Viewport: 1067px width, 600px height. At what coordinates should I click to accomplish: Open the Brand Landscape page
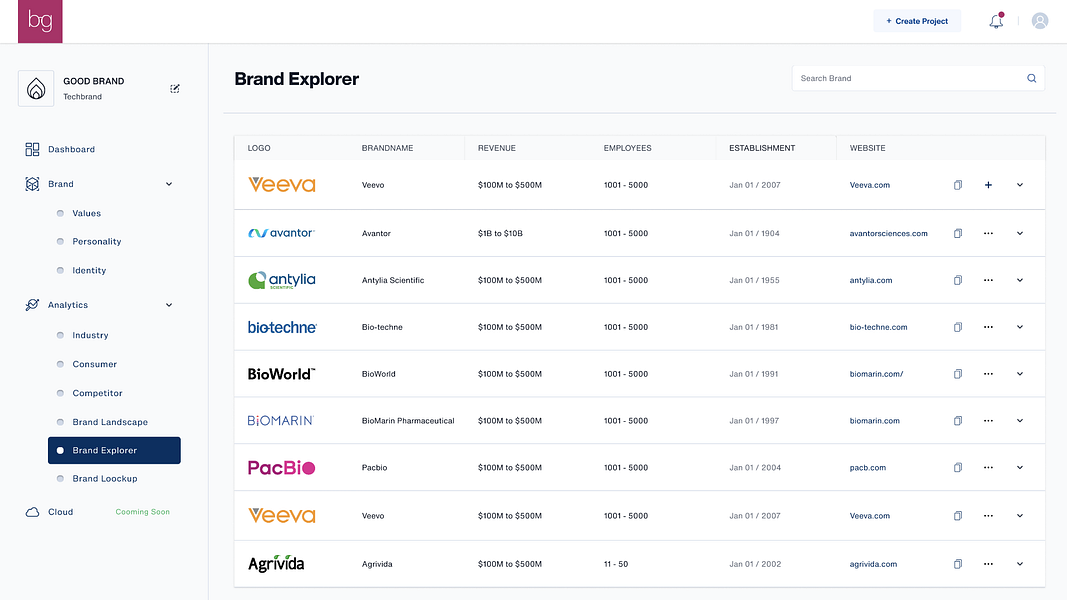point(110,422)
